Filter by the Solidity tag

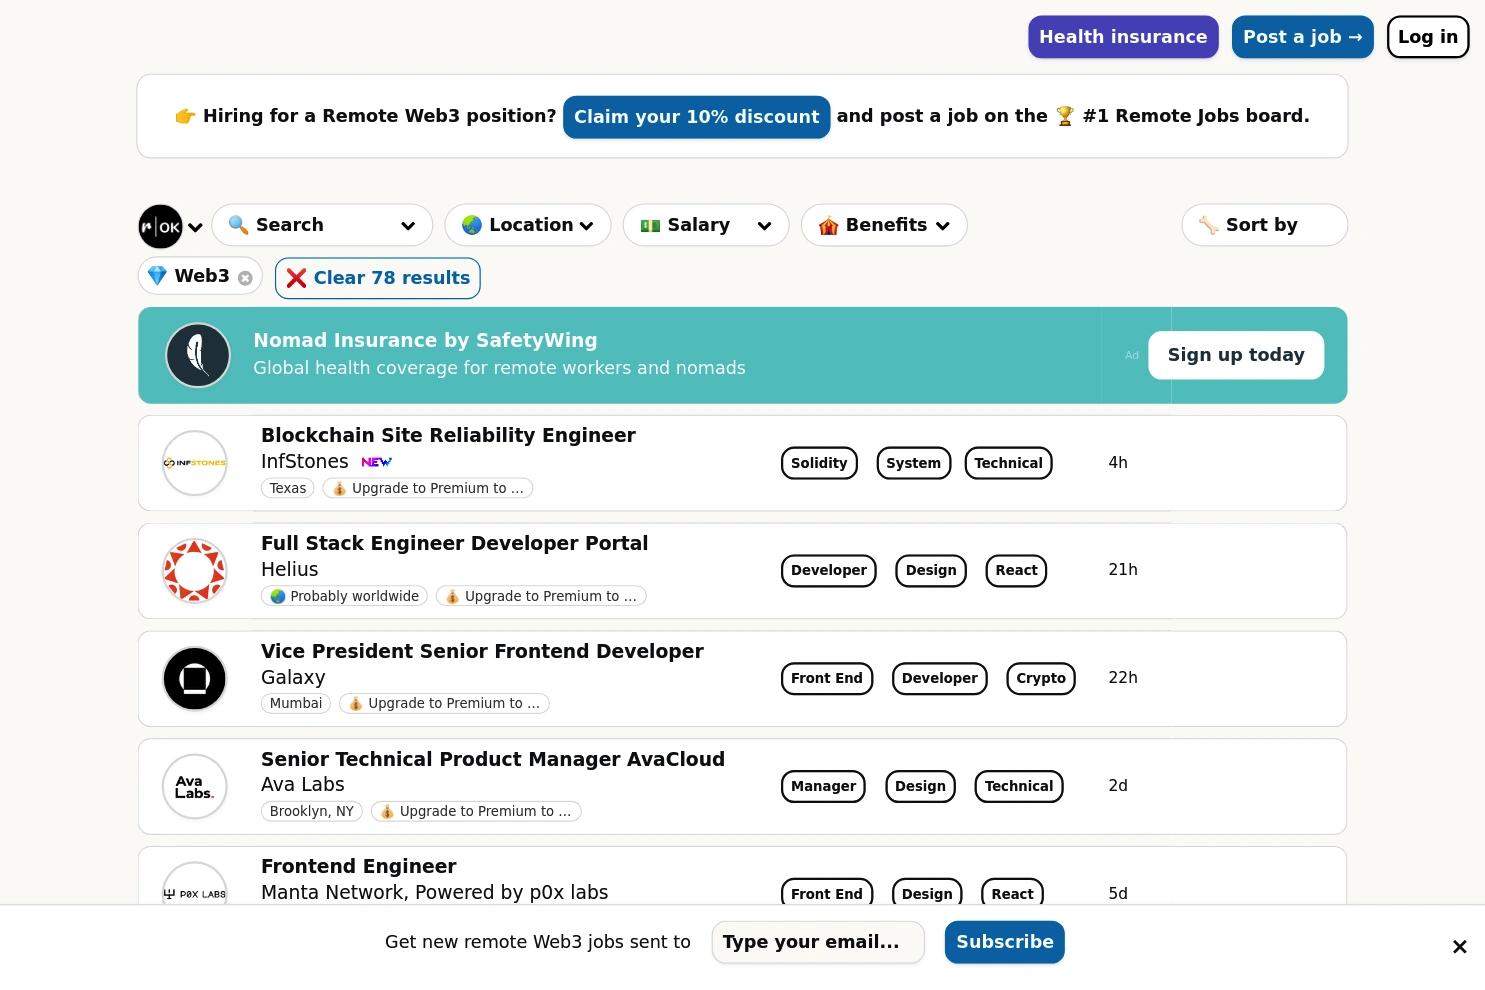tap(819, 463)
